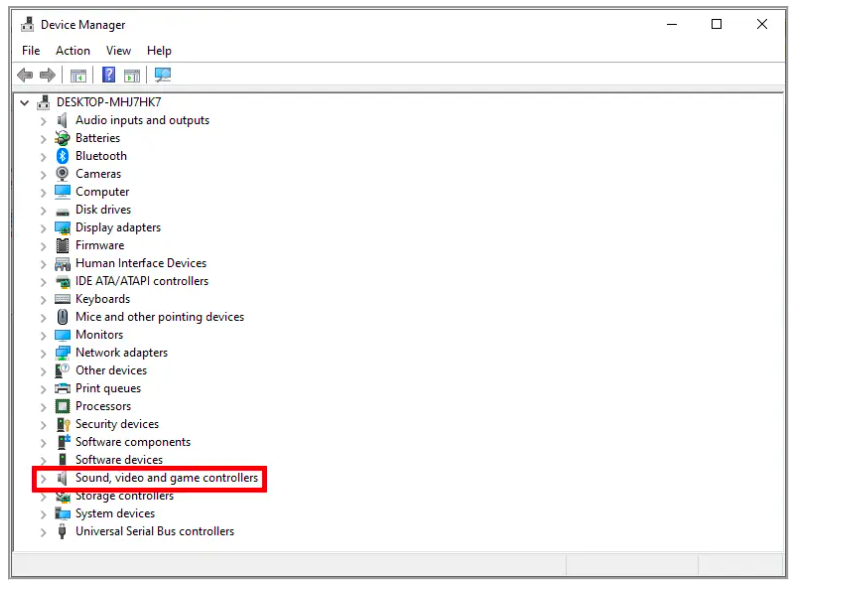Click the Print queues printer icon

click(x=62, y=388)
